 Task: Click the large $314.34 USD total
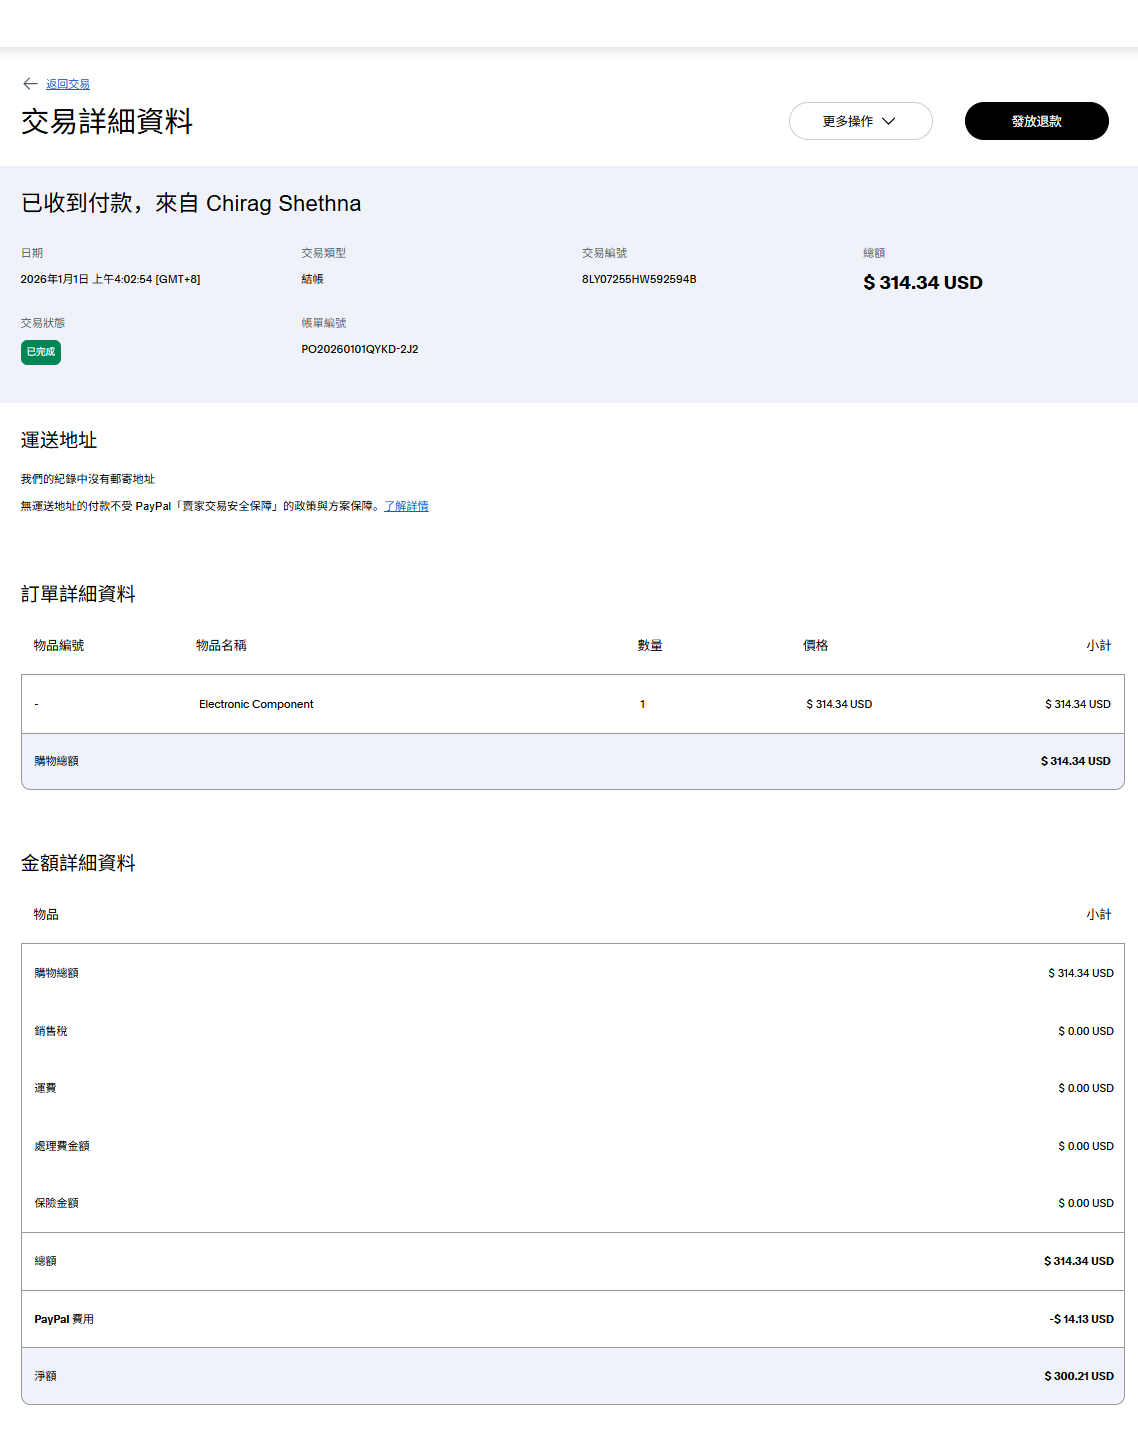pyautogui.click(x=923, y=283)
